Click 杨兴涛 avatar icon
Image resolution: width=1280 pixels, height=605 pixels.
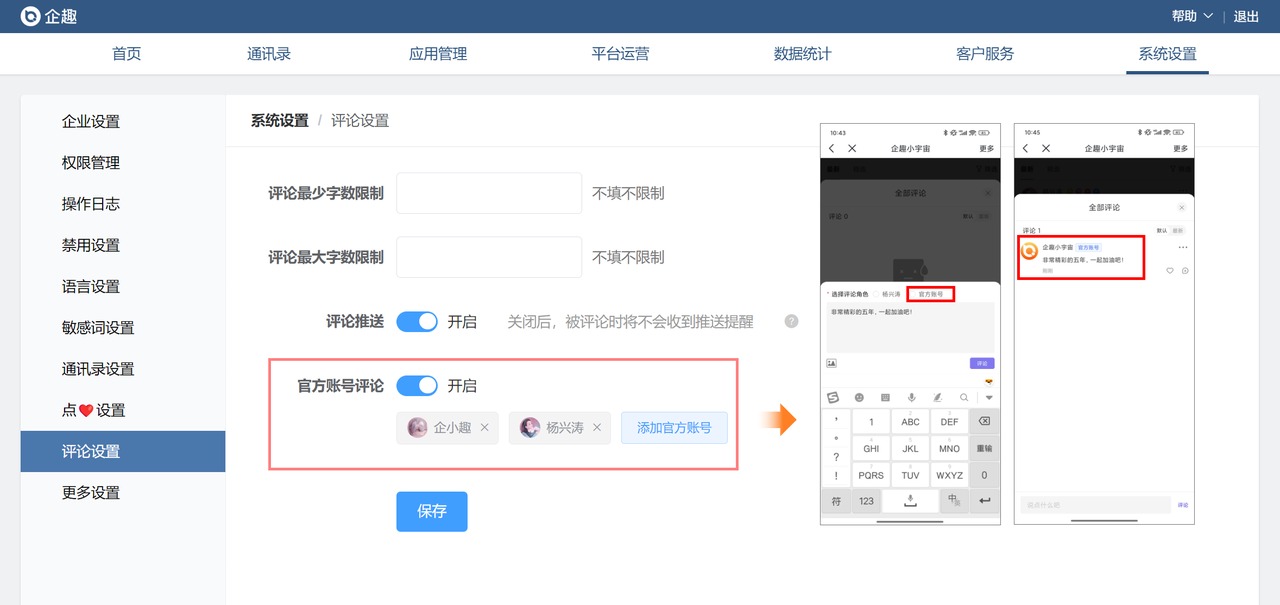tap(530, 428)
